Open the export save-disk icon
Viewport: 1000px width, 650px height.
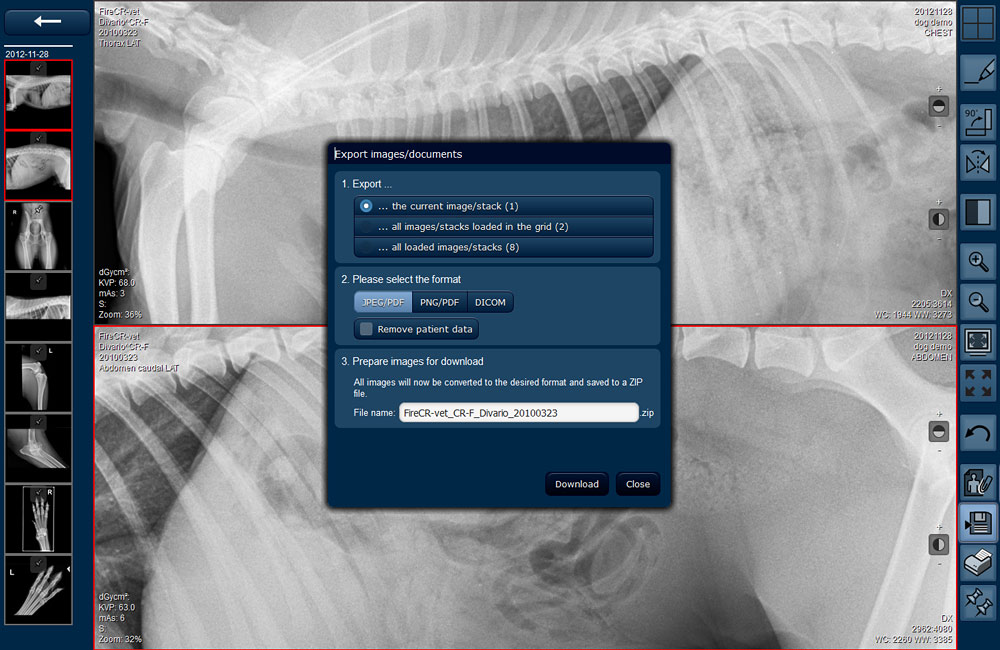click(x=978, y=522)
